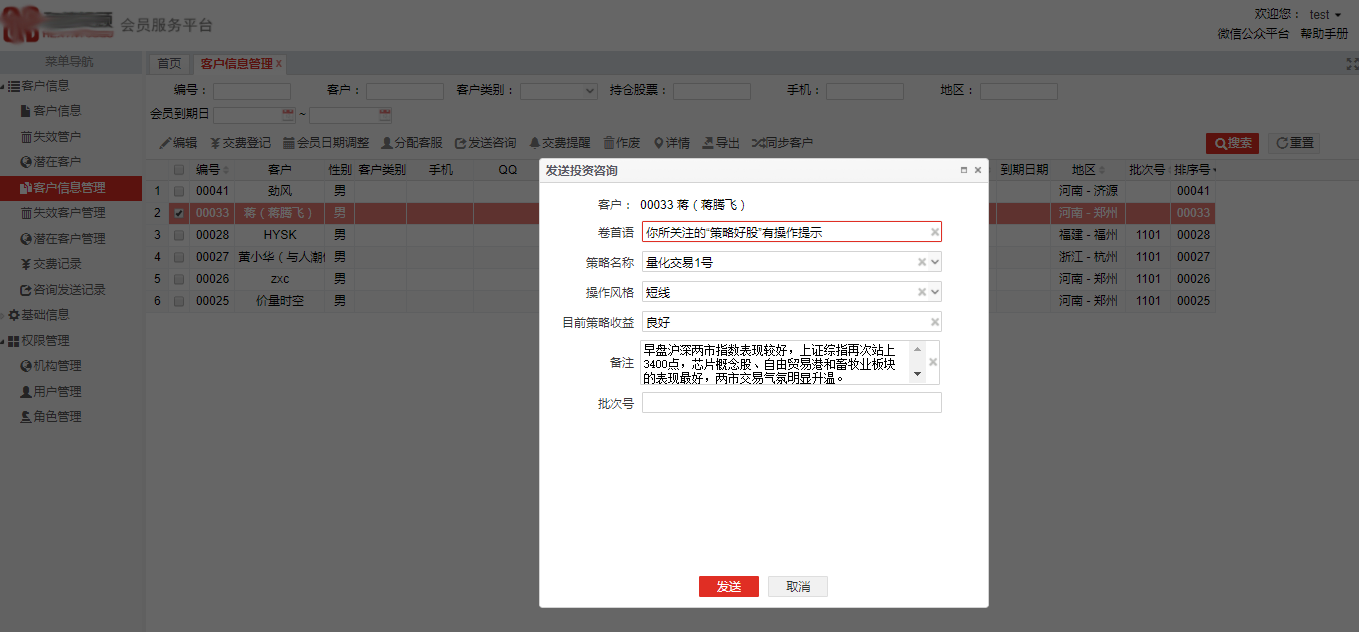
Task: Check the row checkbox for 00041 劲风
Action: point(179,191)
